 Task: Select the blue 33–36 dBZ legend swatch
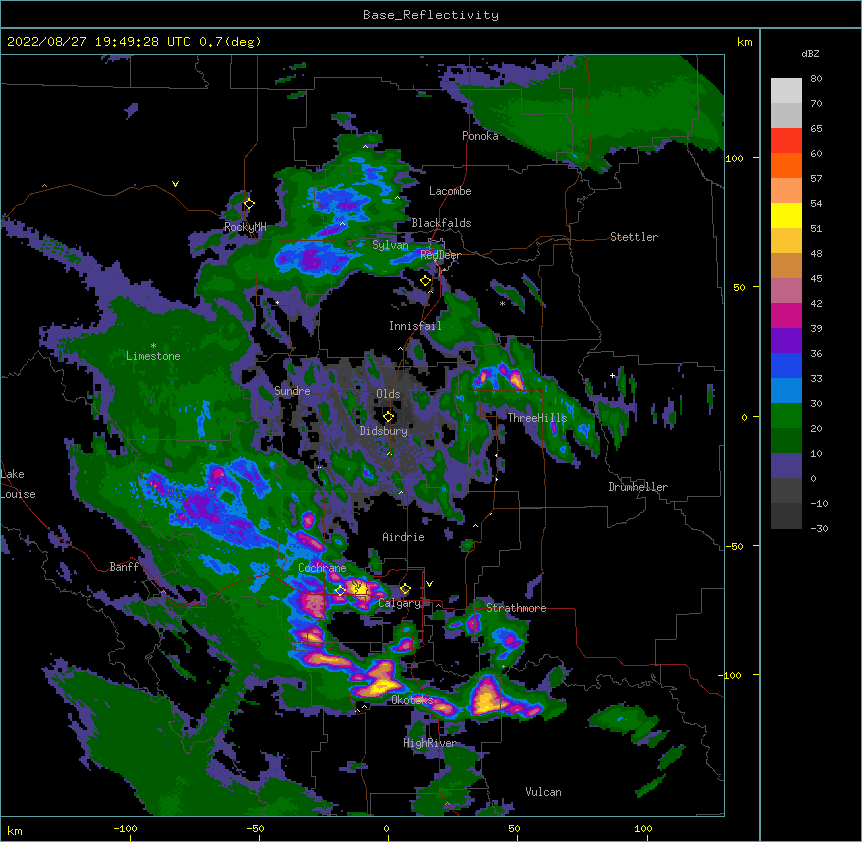[x=786, y=366]
